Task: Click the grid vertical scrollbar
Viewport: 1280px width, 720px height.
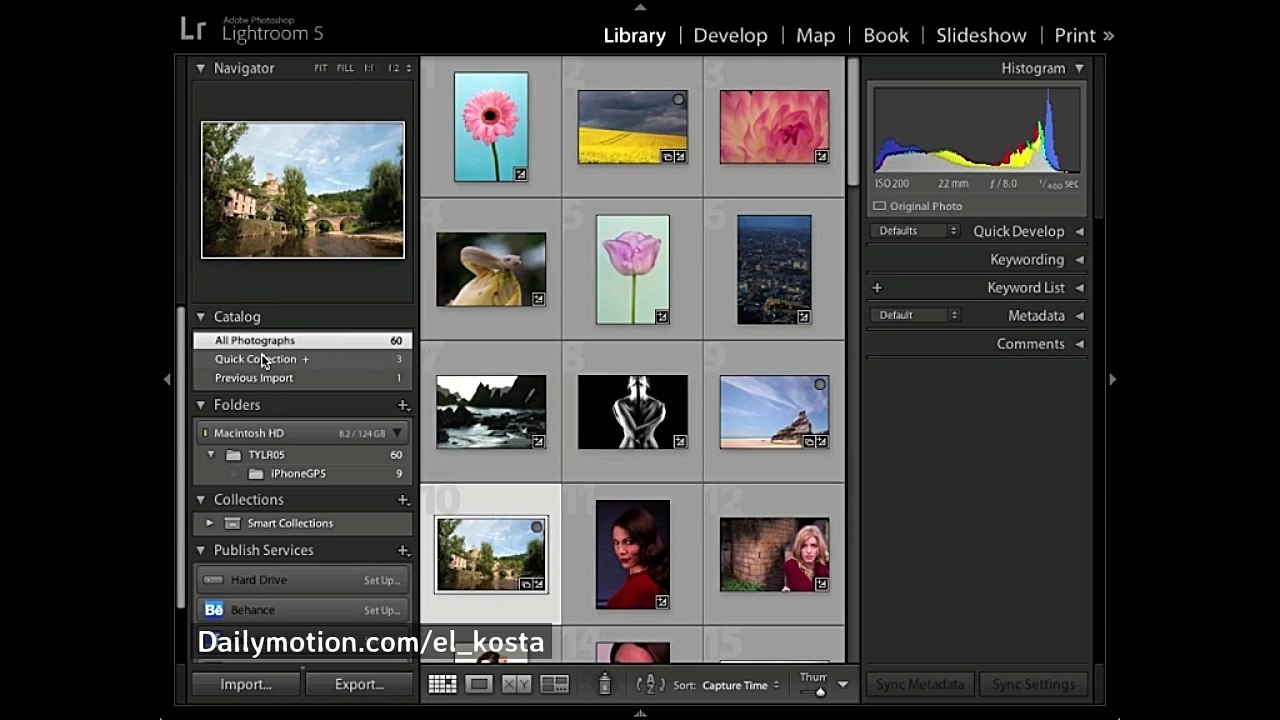Action: pos(853,122)
